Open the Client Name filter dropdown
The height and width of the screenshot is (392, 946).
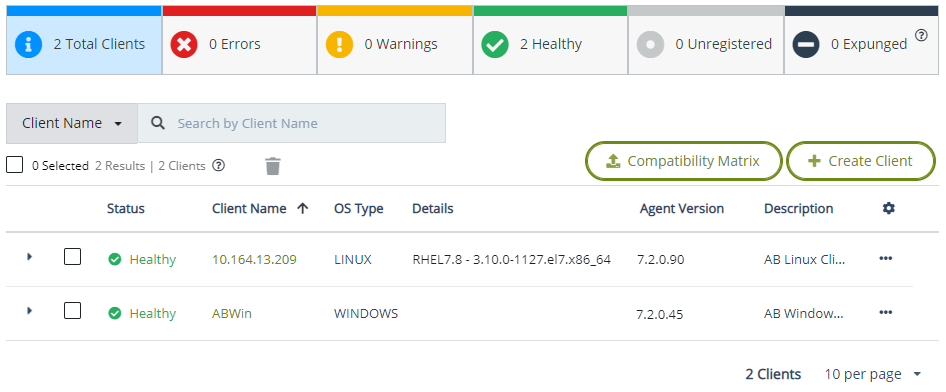[x=72, y=123]
